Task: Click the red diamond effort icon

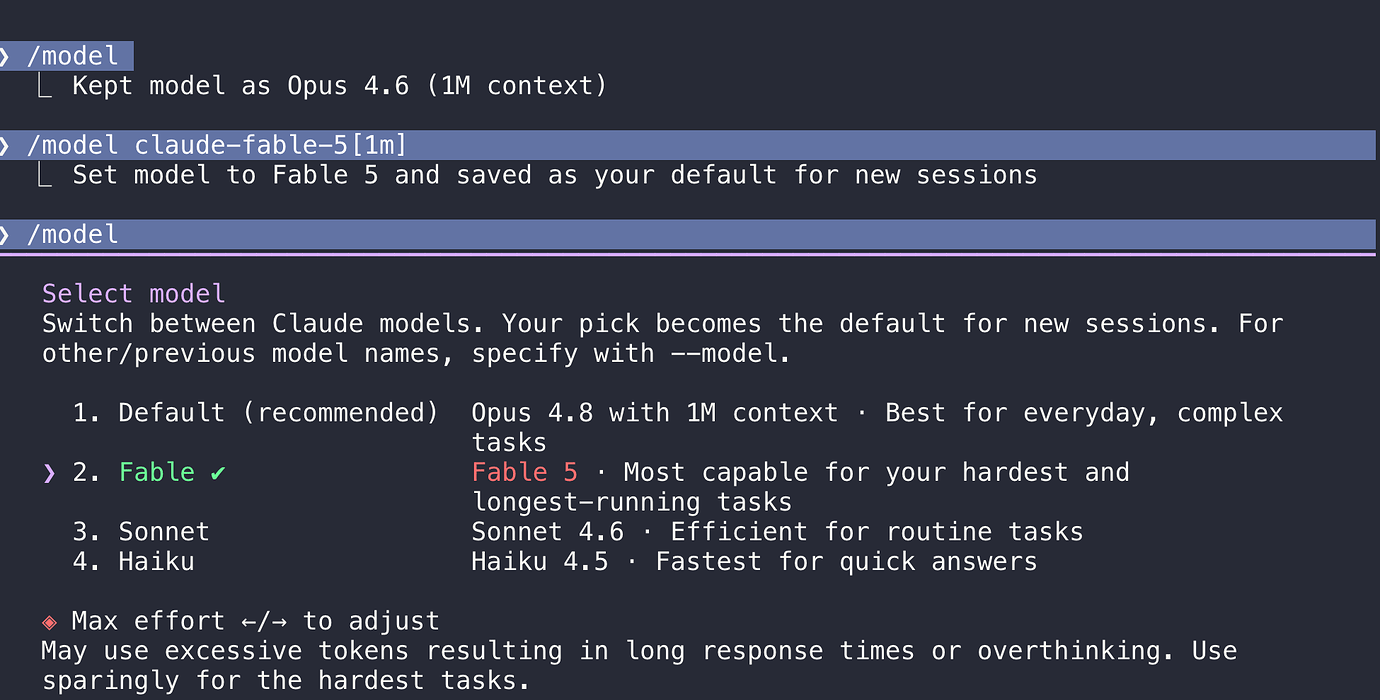Action: 49,621
